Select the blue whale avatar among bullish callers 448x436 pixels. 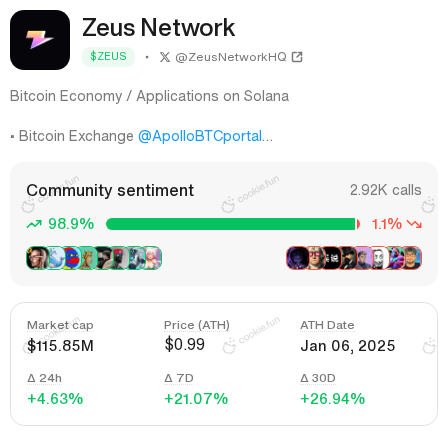pyautogui.click(x=55, y=258)
